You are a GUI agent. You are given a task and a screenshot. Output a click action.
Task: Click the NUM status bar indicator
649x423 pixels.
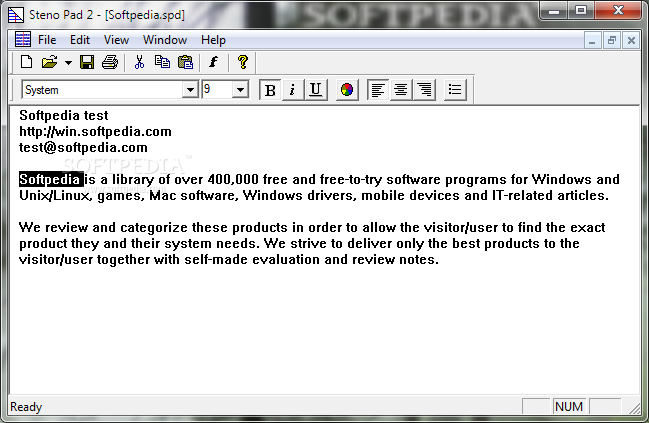click(569, 406)
